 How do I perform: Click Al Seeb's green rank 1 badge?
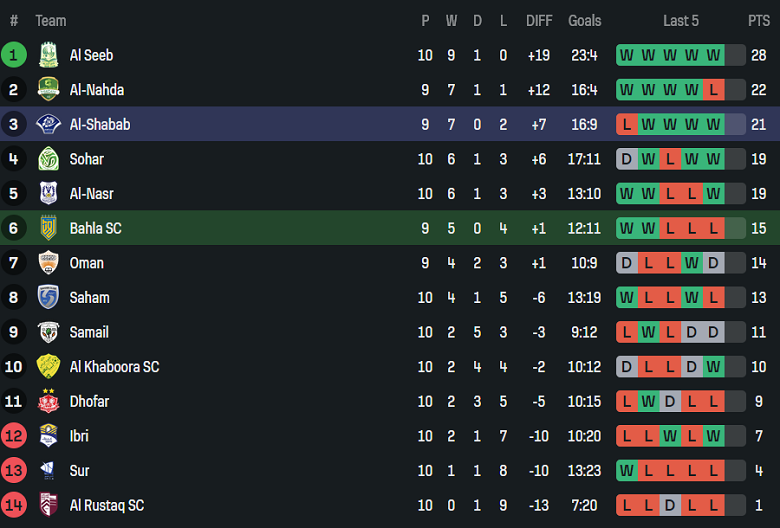[x=14, y=55]
